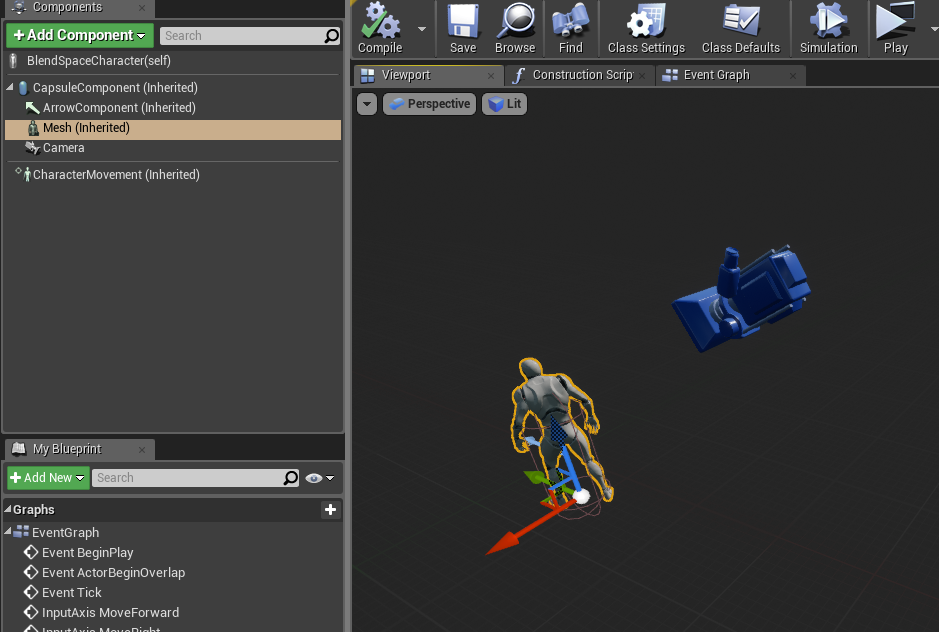Open the Add Component dropdown
The image size is (939, 632).
[79, 35]
